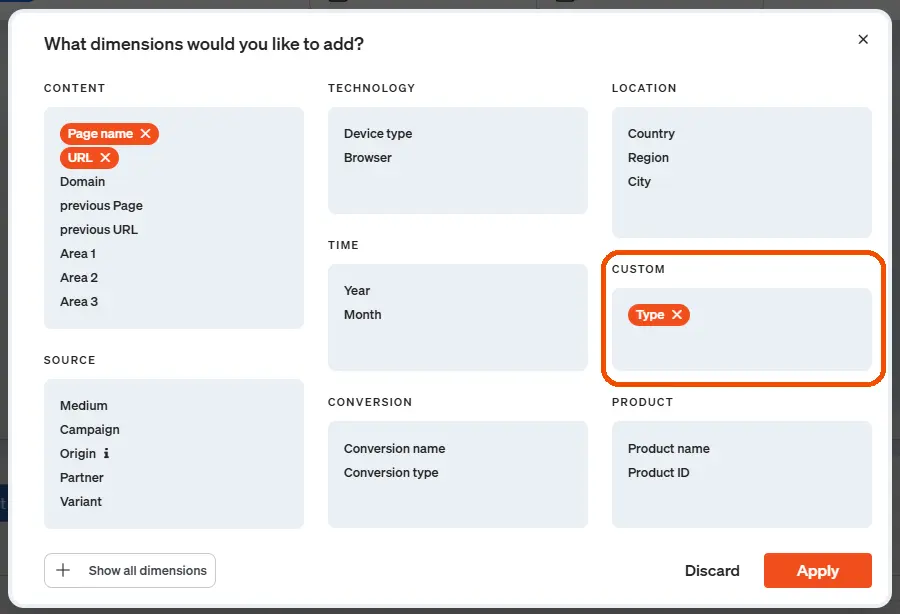Select the Browser dimension
The width and height of the screenshot is (900, 614).
[368, 158]
